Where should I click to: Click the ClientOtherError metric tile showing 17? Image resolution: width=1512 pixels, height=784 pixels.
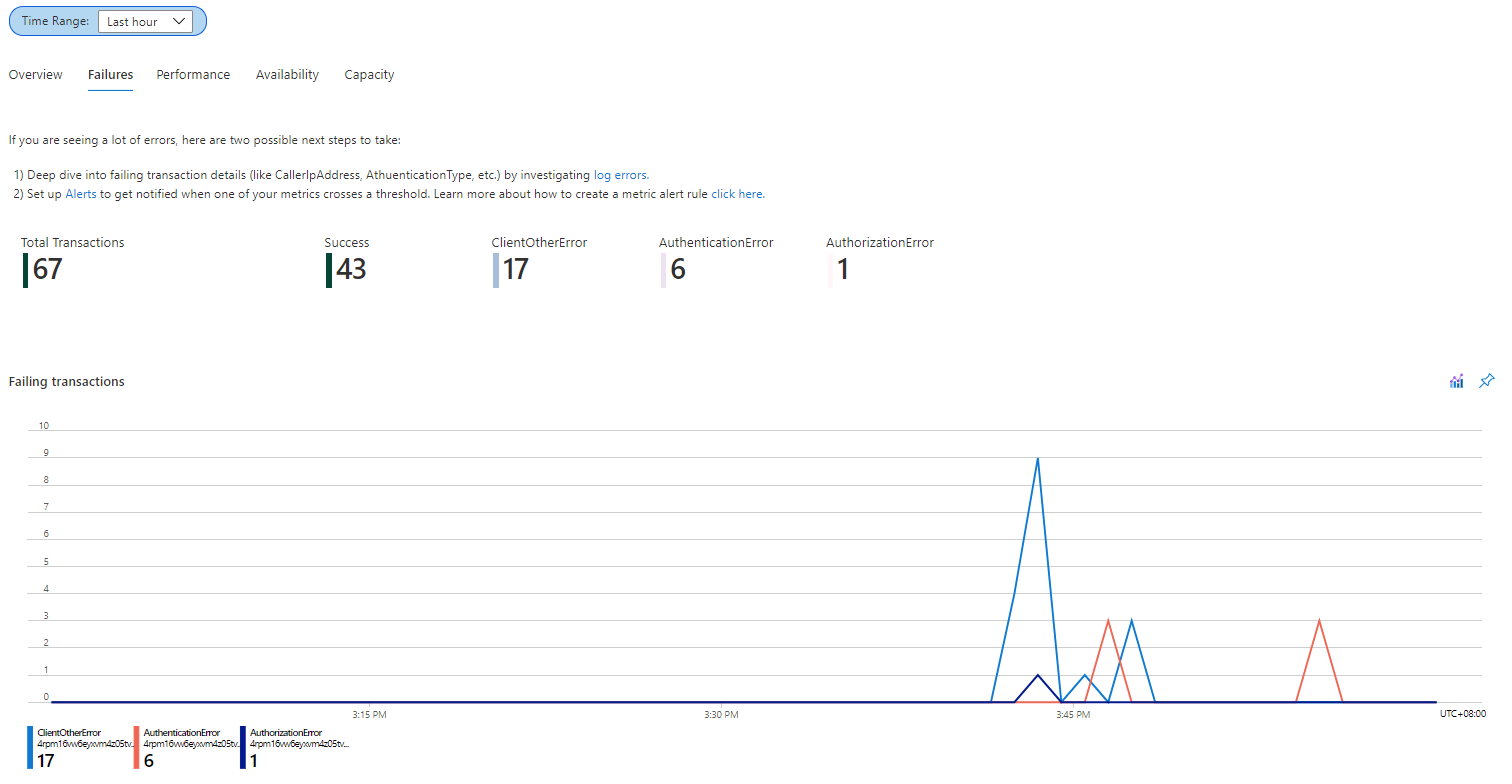click(540, 258)
